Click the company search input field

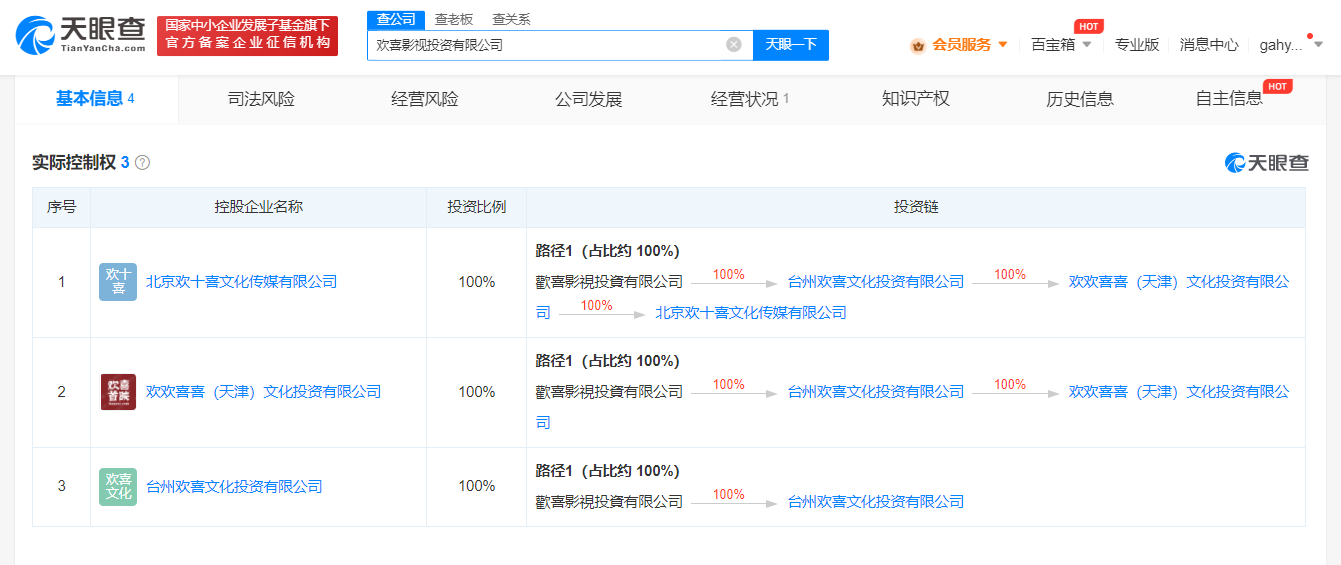tap(545, 44)
